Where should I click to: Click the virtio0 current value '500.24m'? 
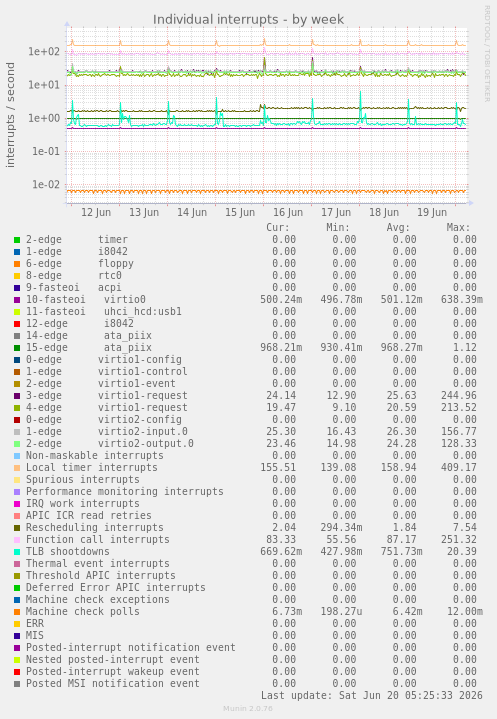(x=281, y=299)
